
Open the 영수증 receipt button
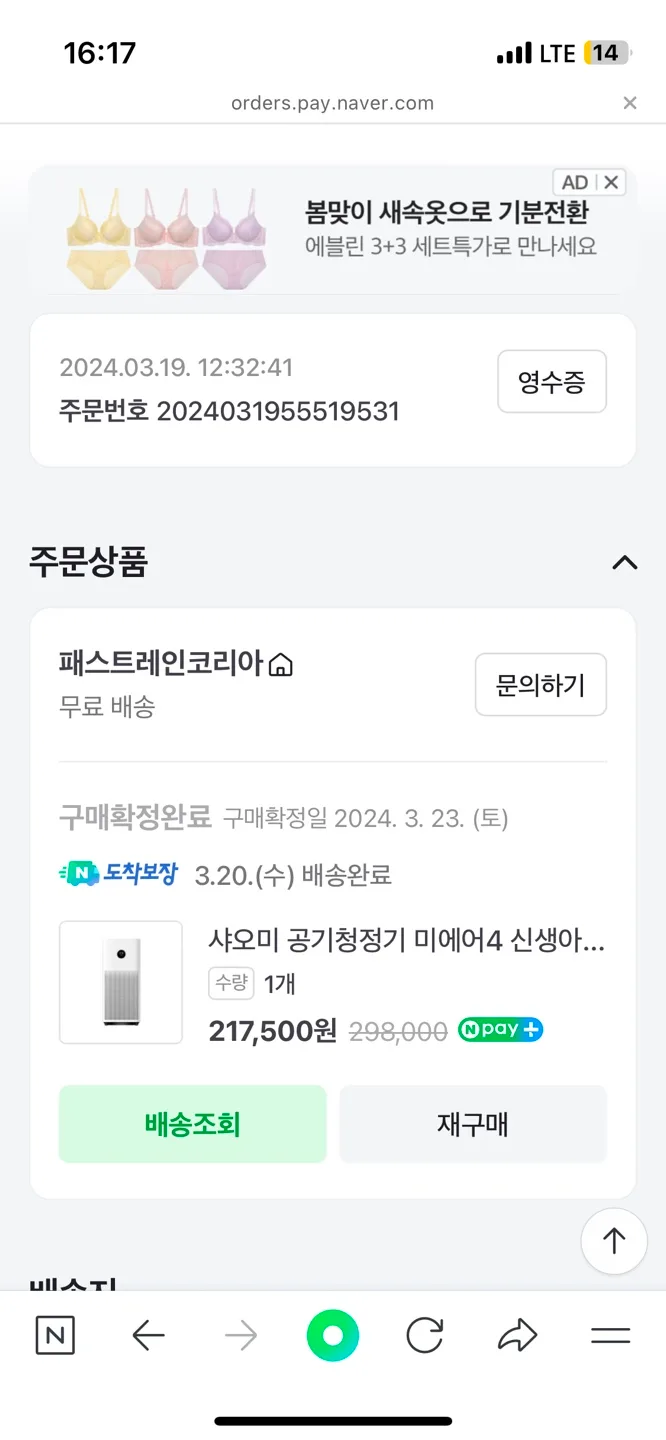point(552,382)
